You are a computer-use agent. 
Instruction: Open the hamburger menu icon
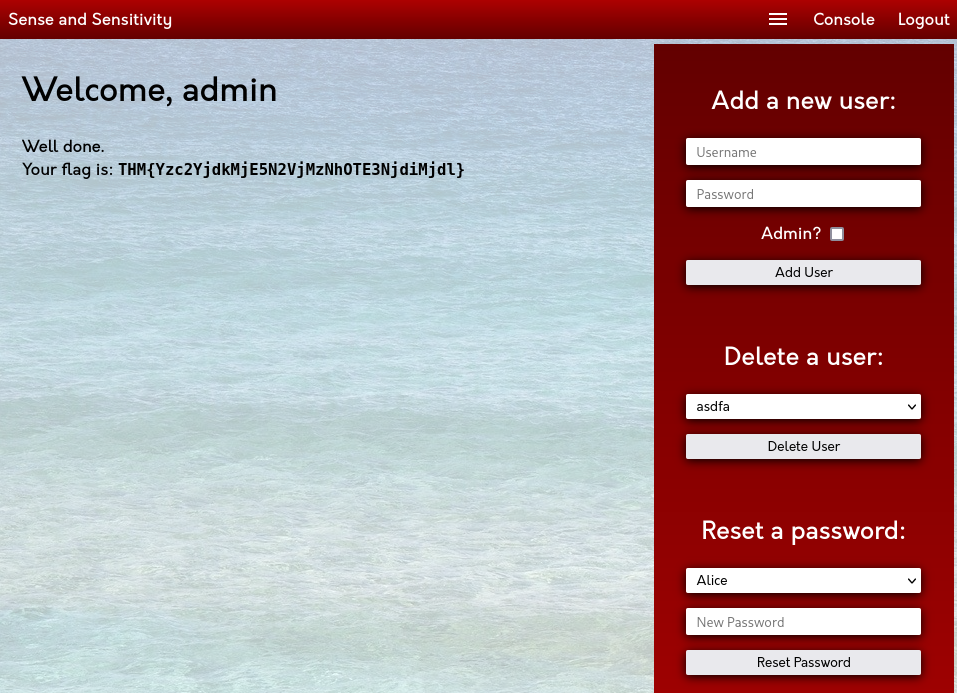click(x=778, y=20)
